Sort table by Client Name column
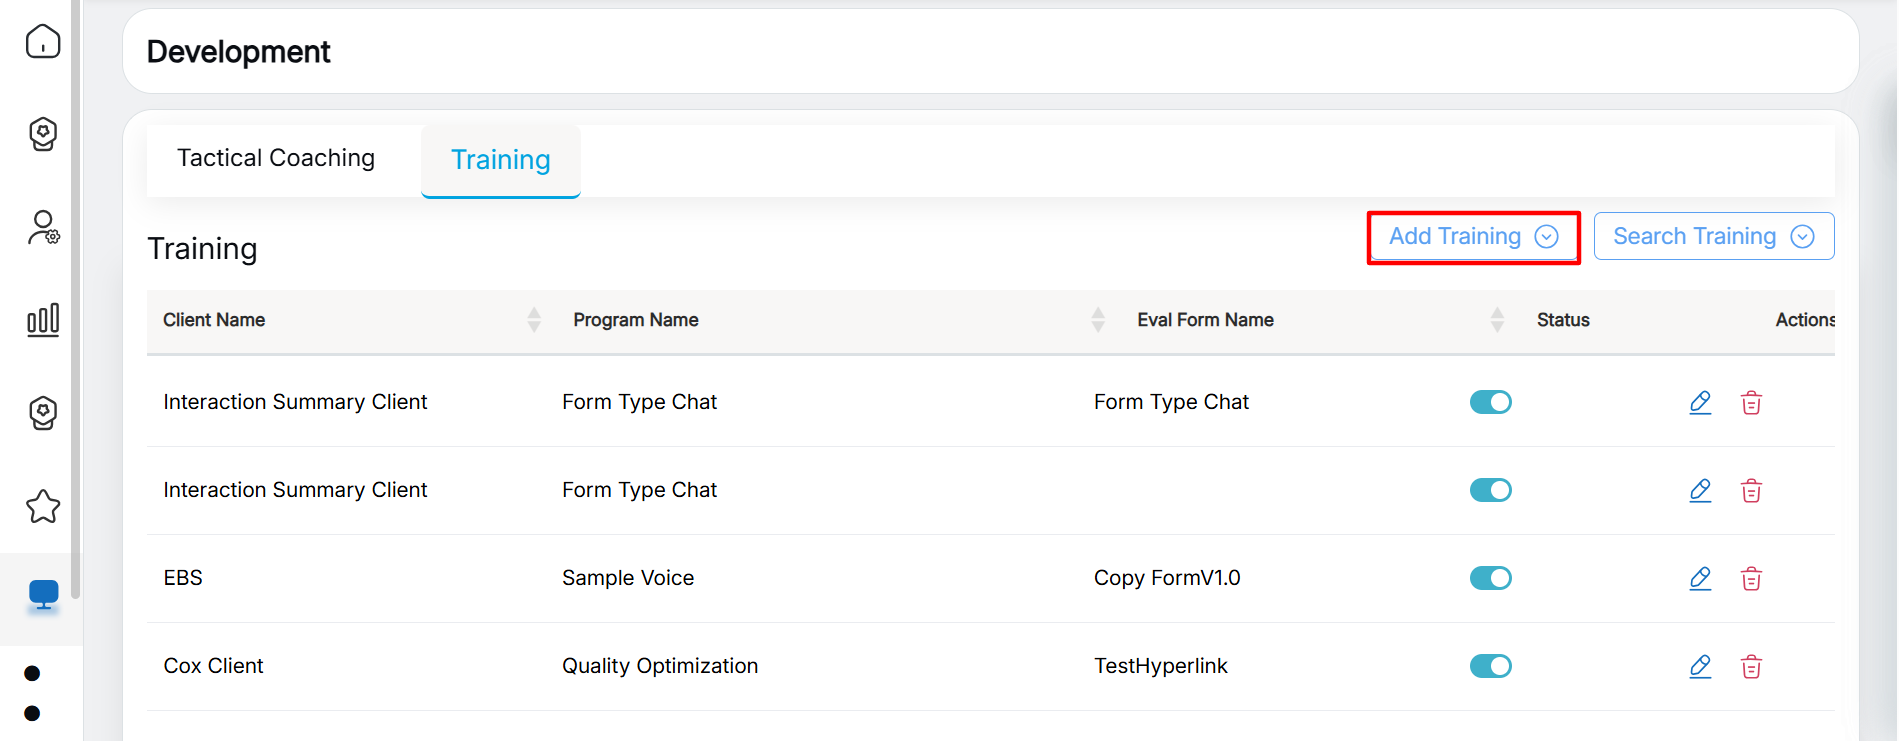 coord(534,320)
